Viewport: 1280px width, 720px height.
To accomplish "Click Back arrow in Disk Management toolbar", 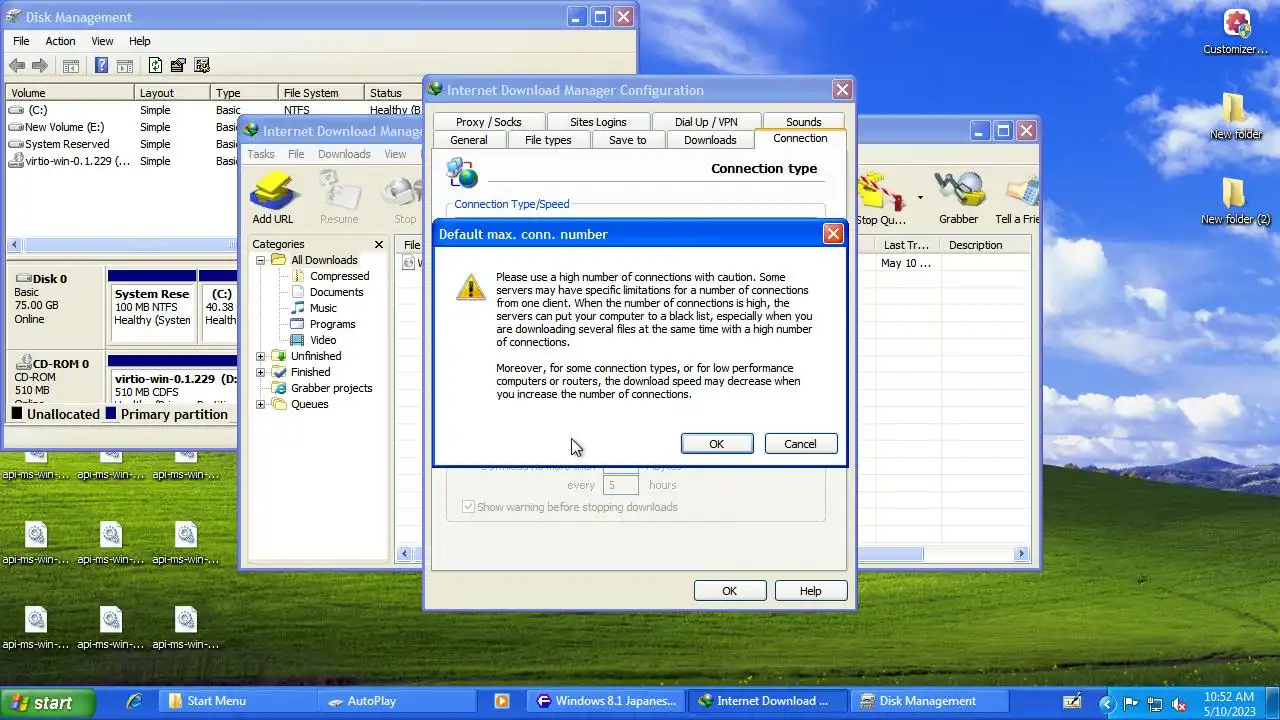I will pos(17,66).
